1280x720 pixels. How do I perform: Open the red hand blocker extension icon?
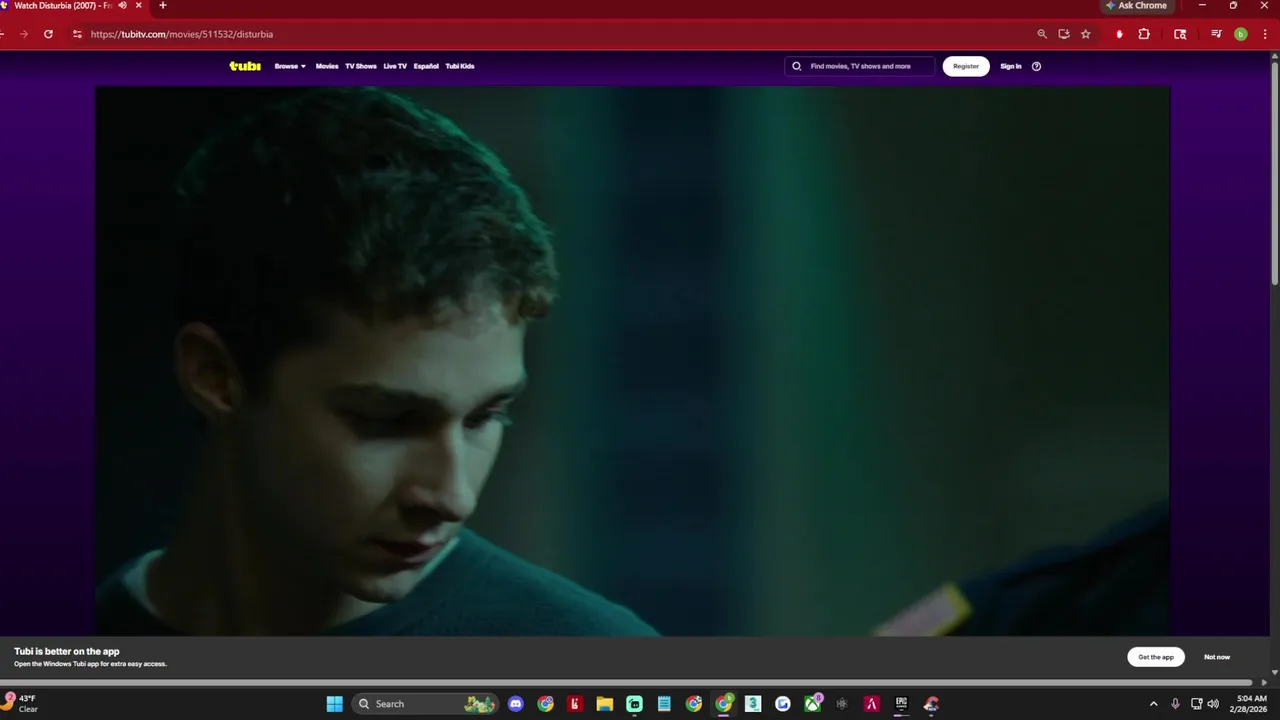1119,34
